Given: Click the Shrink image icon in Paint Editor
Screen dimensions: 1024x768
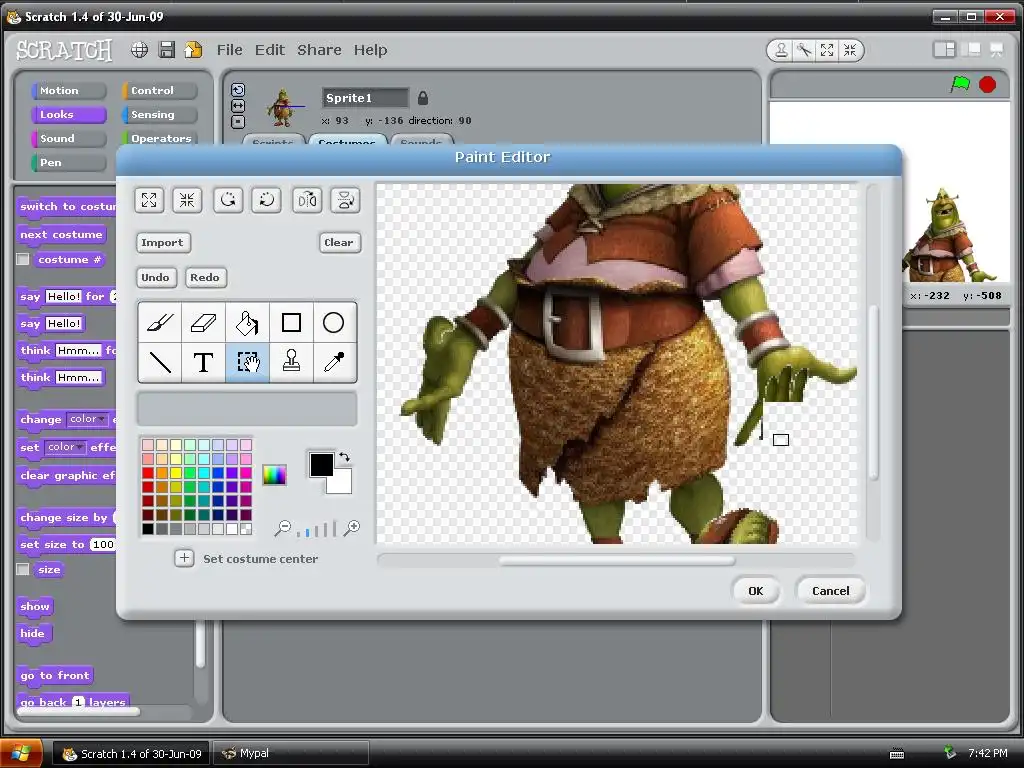Looking at the screenshot, I should [x=187, y=200].
